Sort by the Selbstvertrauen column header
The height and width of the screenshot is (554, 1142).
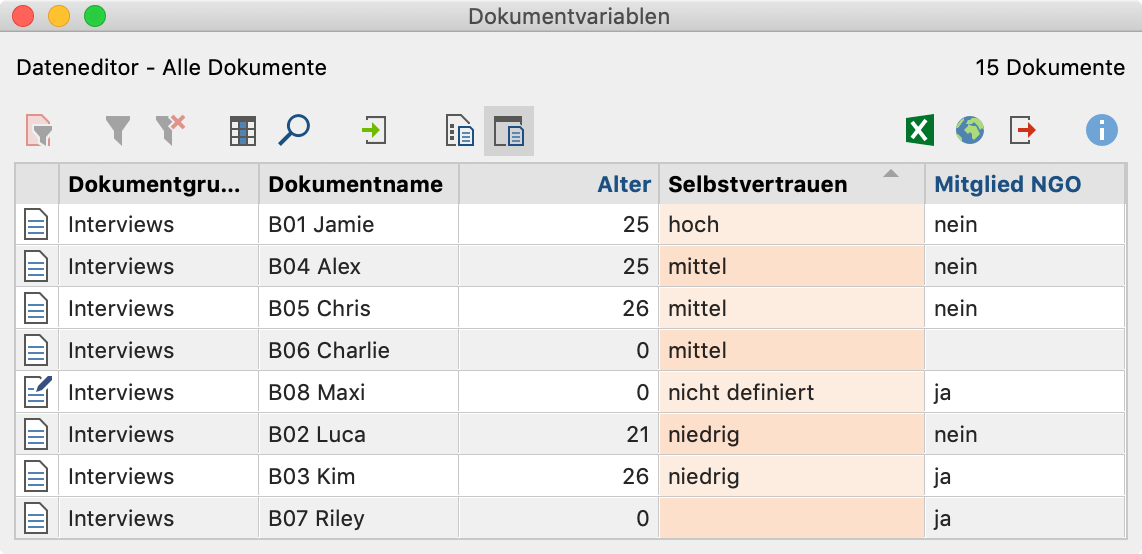757,185
